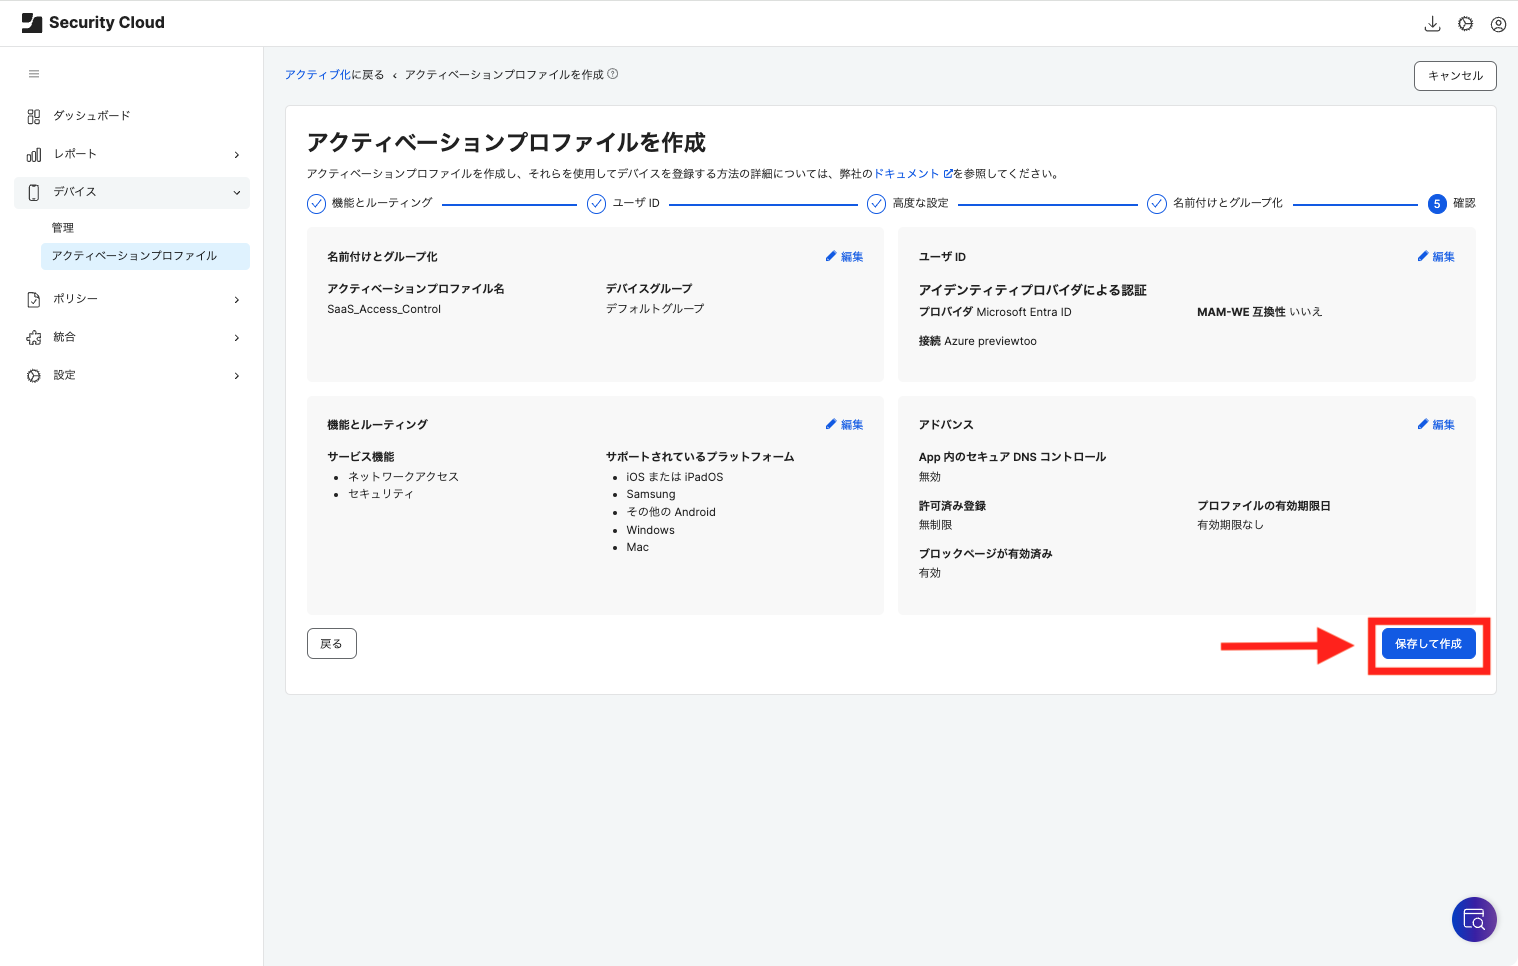Viewport: 1518px width, 966px height.
Task: Click the 無制限 value
Action: click(x=935, y=525)
